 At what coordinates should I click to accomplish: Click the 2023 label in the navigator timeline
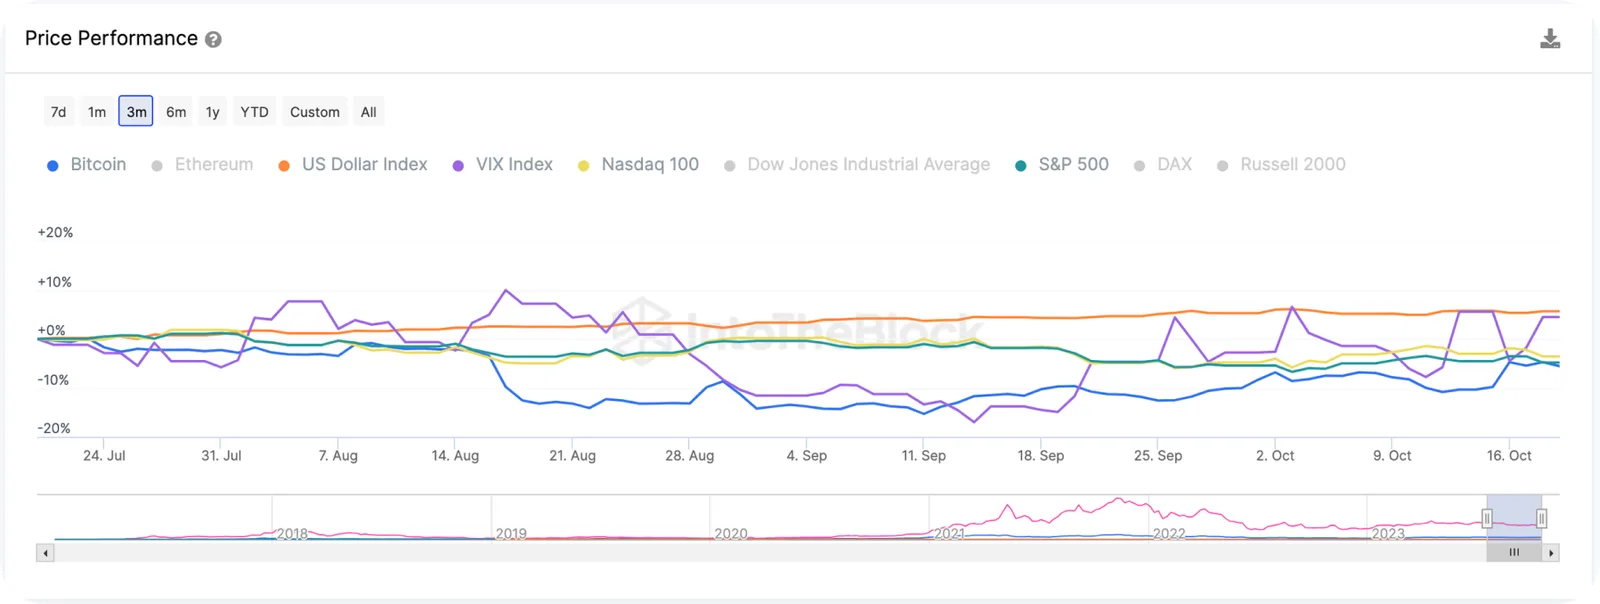tap(1388, 534)
